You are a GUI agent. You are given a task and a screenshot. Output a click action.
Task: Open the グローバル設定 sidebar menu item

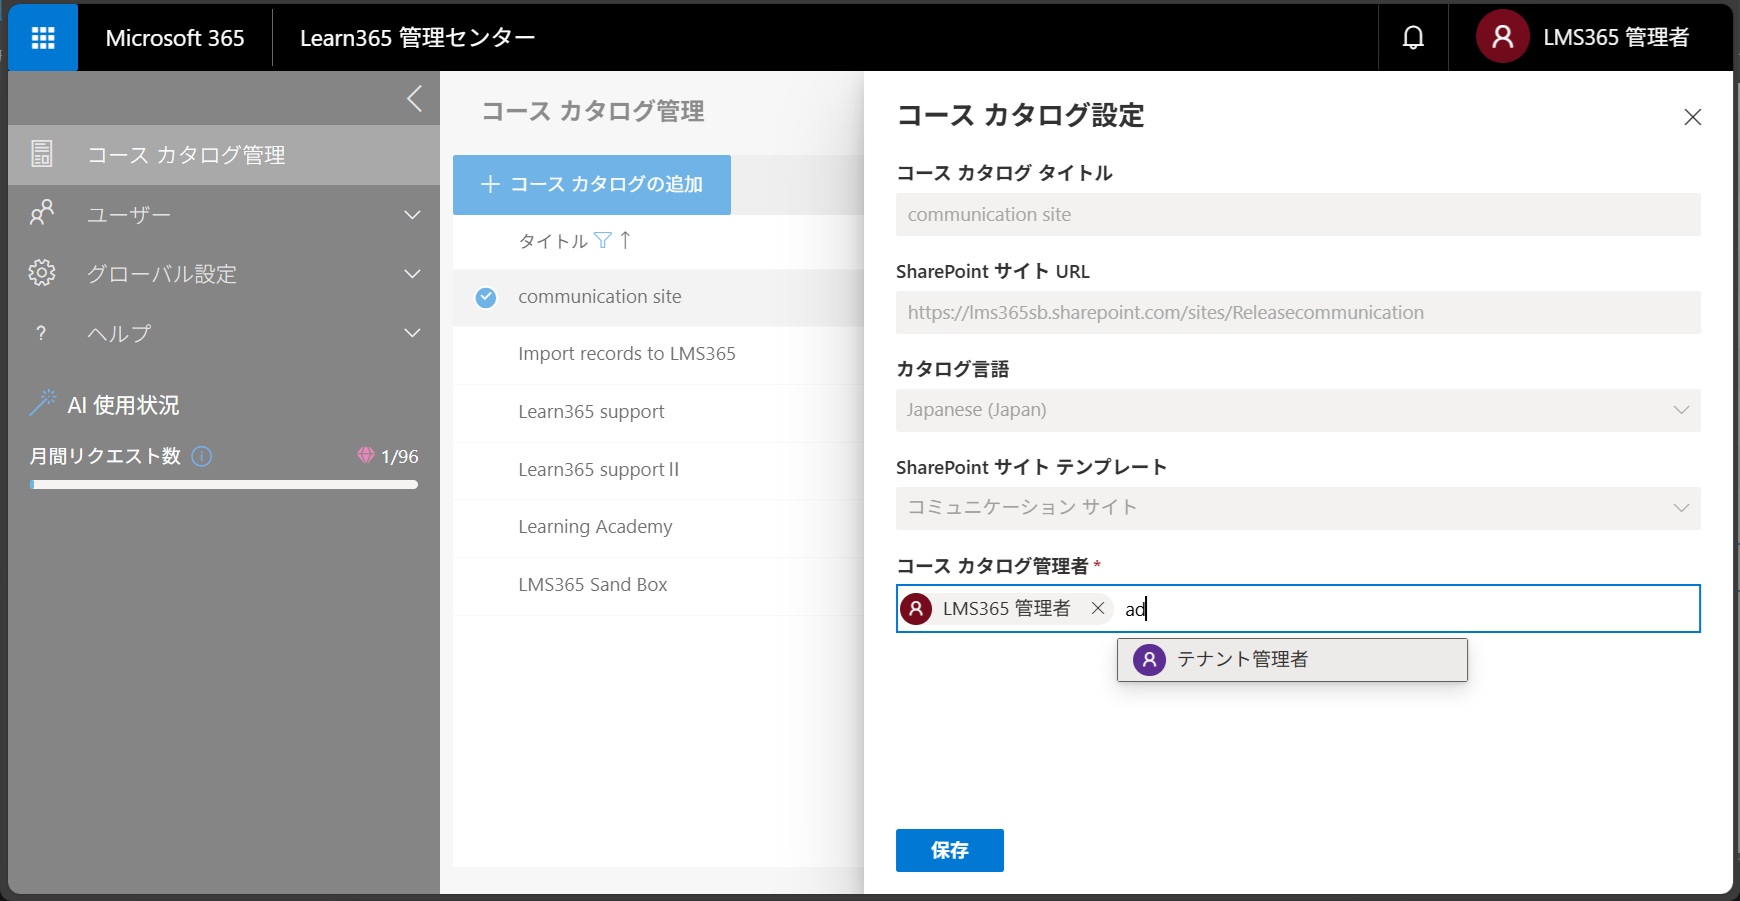pos(224,274)
